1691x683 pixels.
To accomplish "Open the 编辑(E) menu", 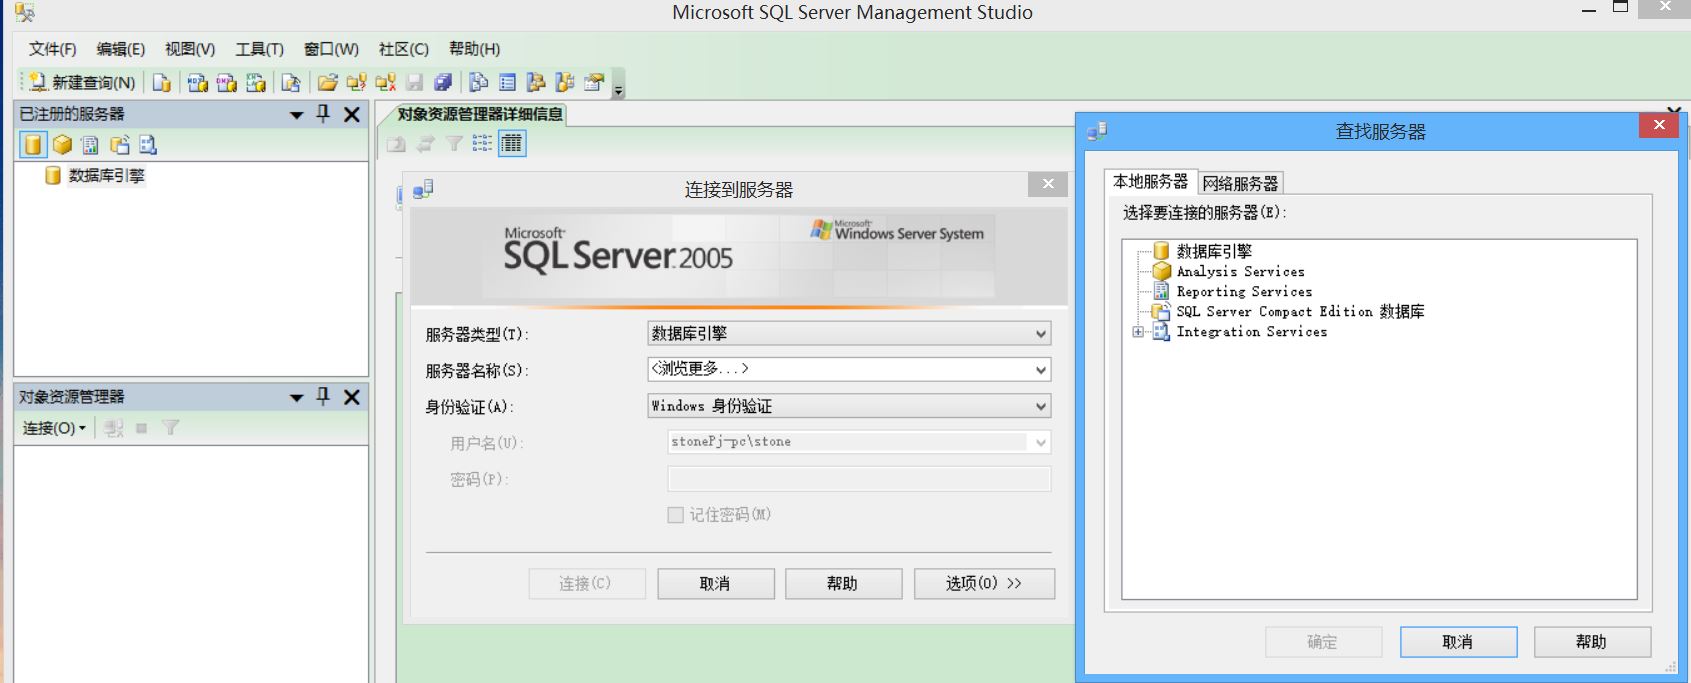I will click(x=120, y=49).
